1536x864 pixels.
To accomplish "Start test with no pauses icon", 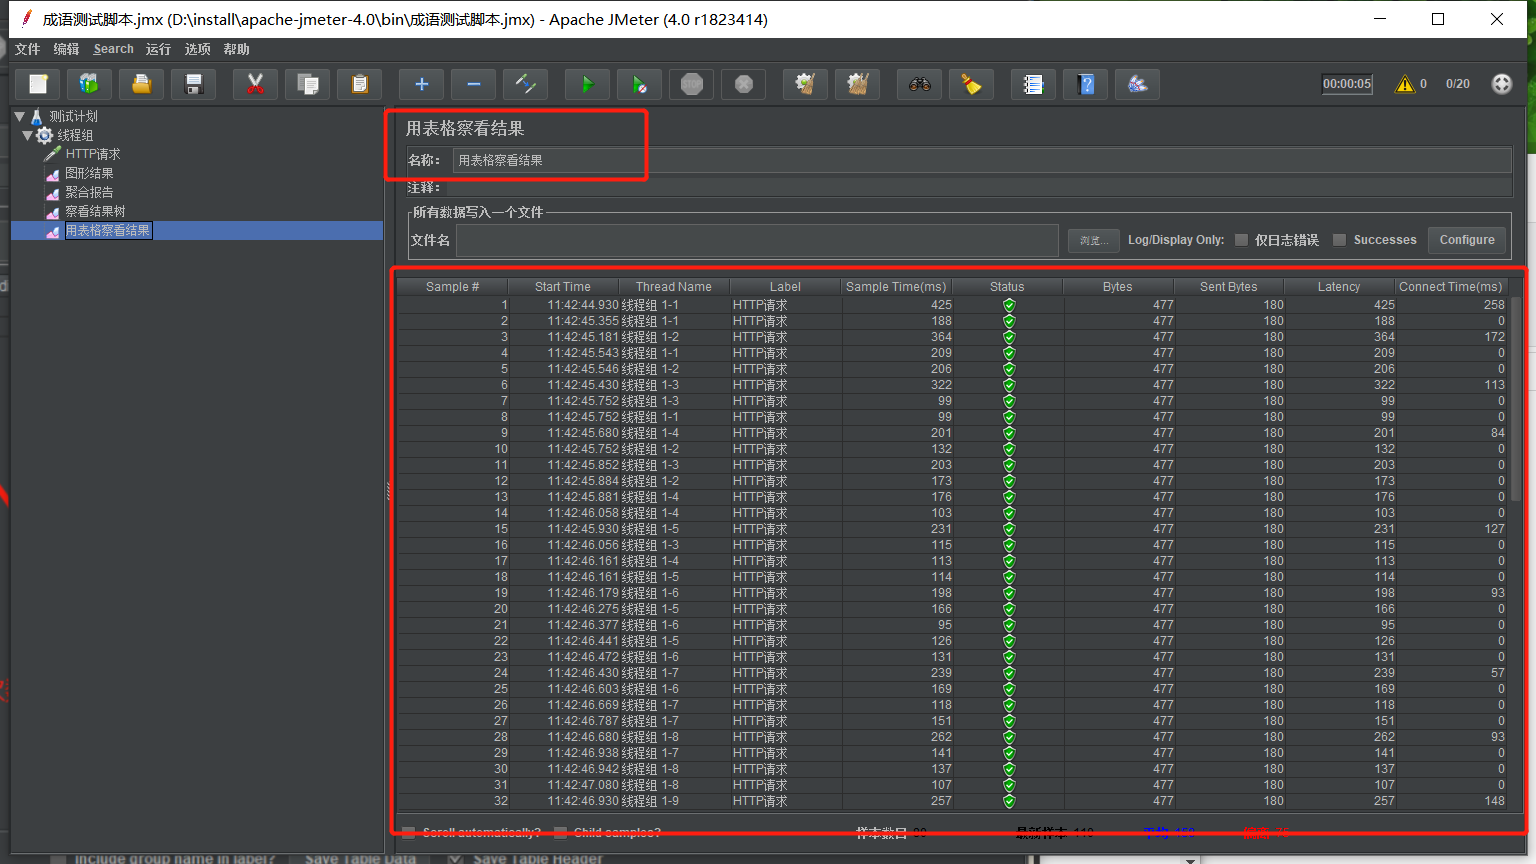I will (x=640, y=85).
